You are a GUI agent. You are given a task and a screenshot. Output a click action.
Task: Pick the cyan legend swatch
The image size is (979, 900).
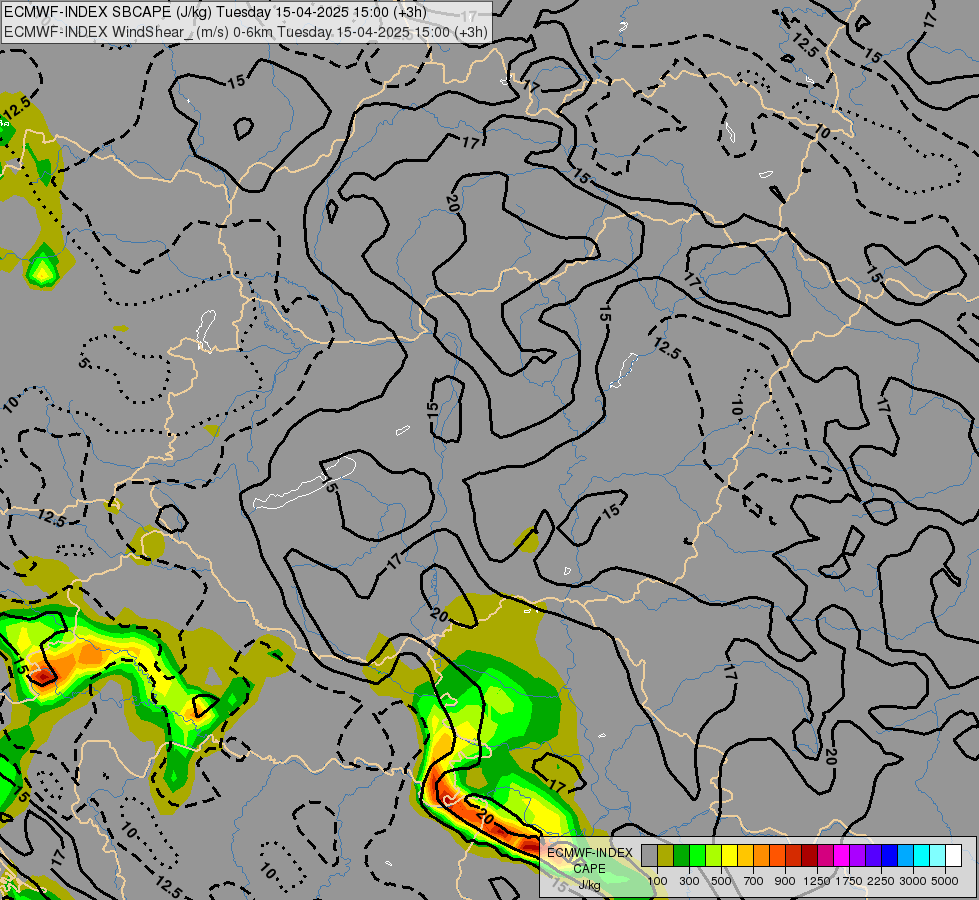pyautogui.click(x=922, y=855)
